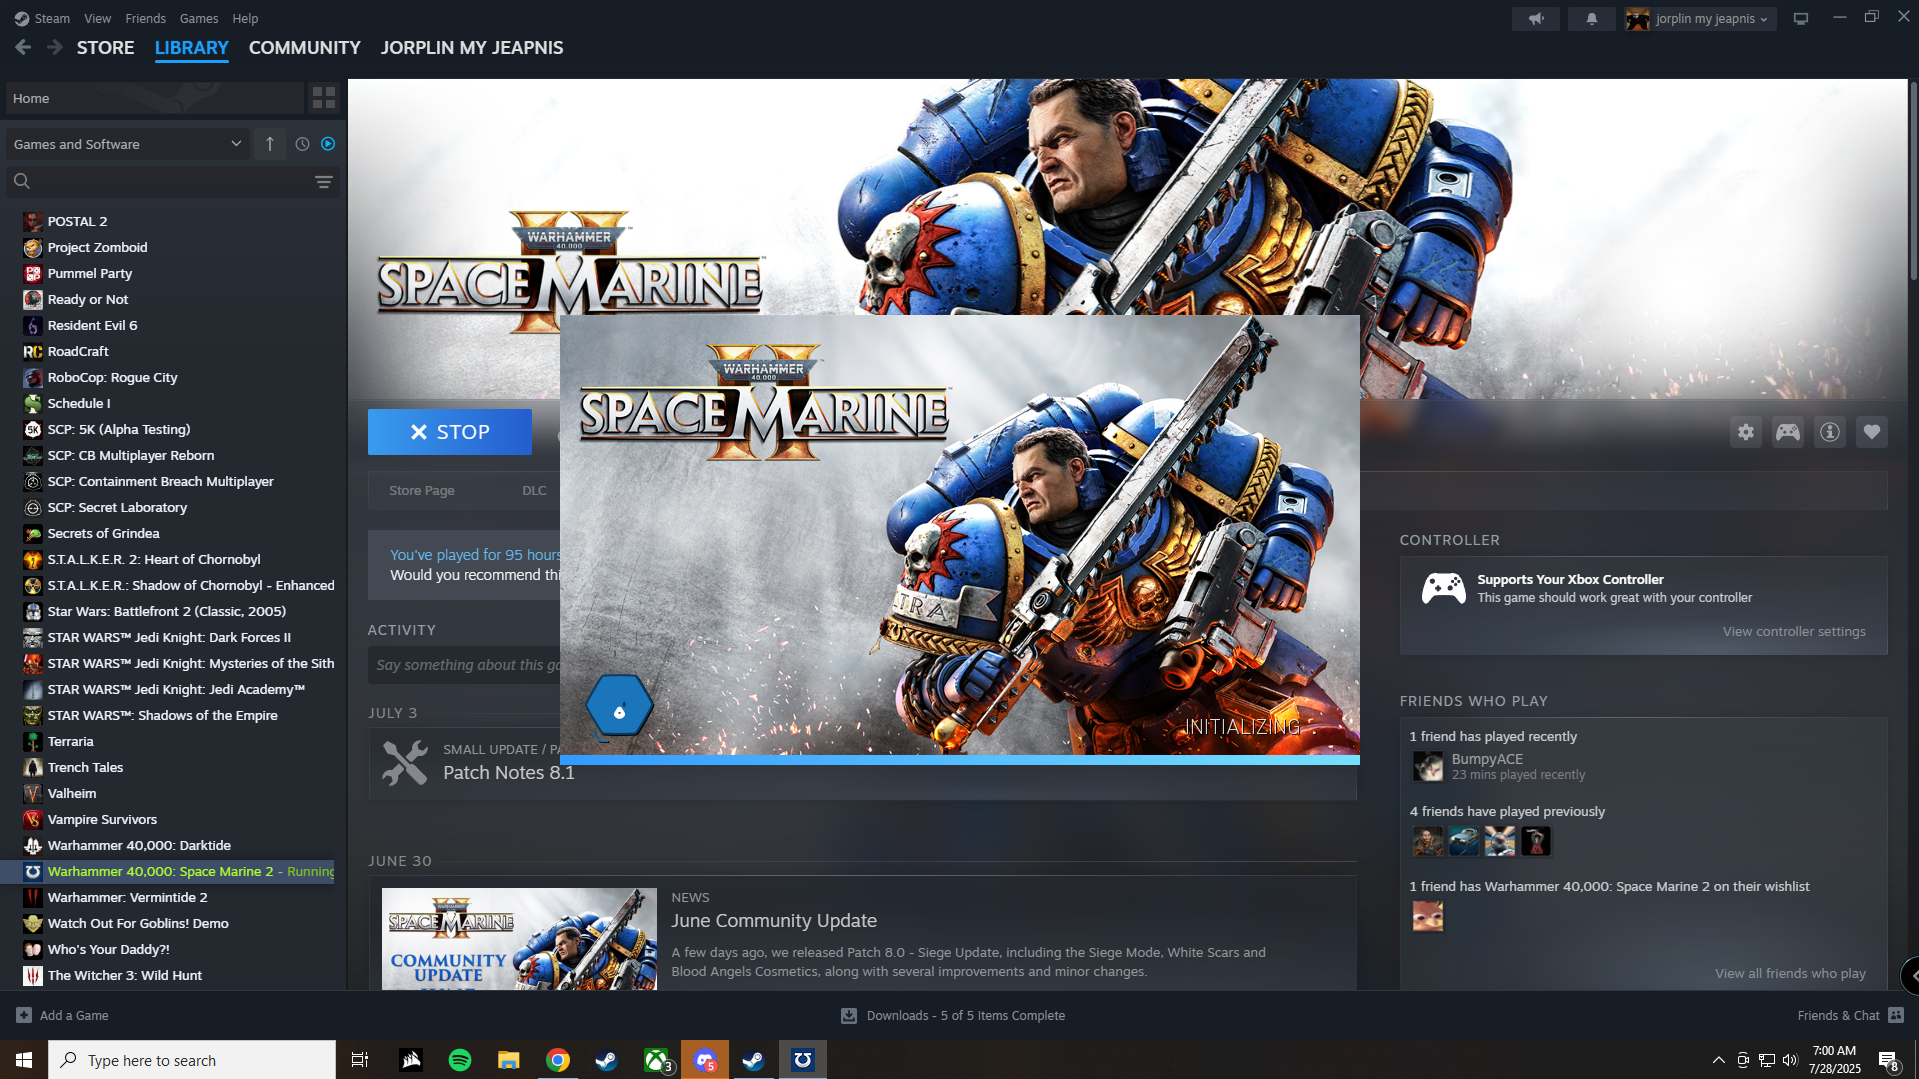Open the View menu
This screenshot has height=1079, width=1919.
(x=98, y=18)
